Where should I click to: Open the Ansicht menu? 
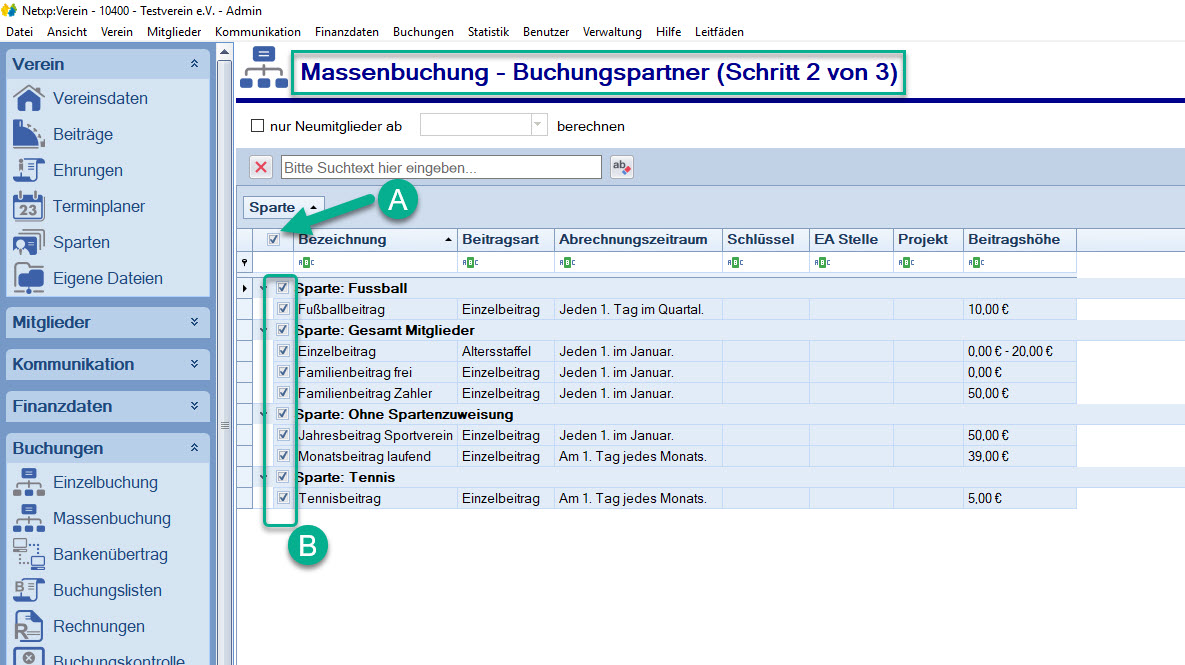coord(67,32)
